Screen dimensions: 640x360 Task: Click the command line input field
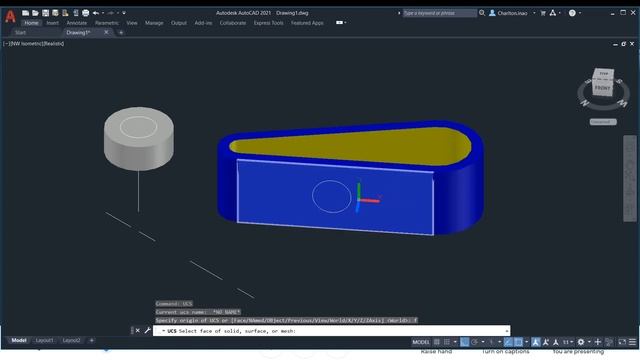point(331,331)
